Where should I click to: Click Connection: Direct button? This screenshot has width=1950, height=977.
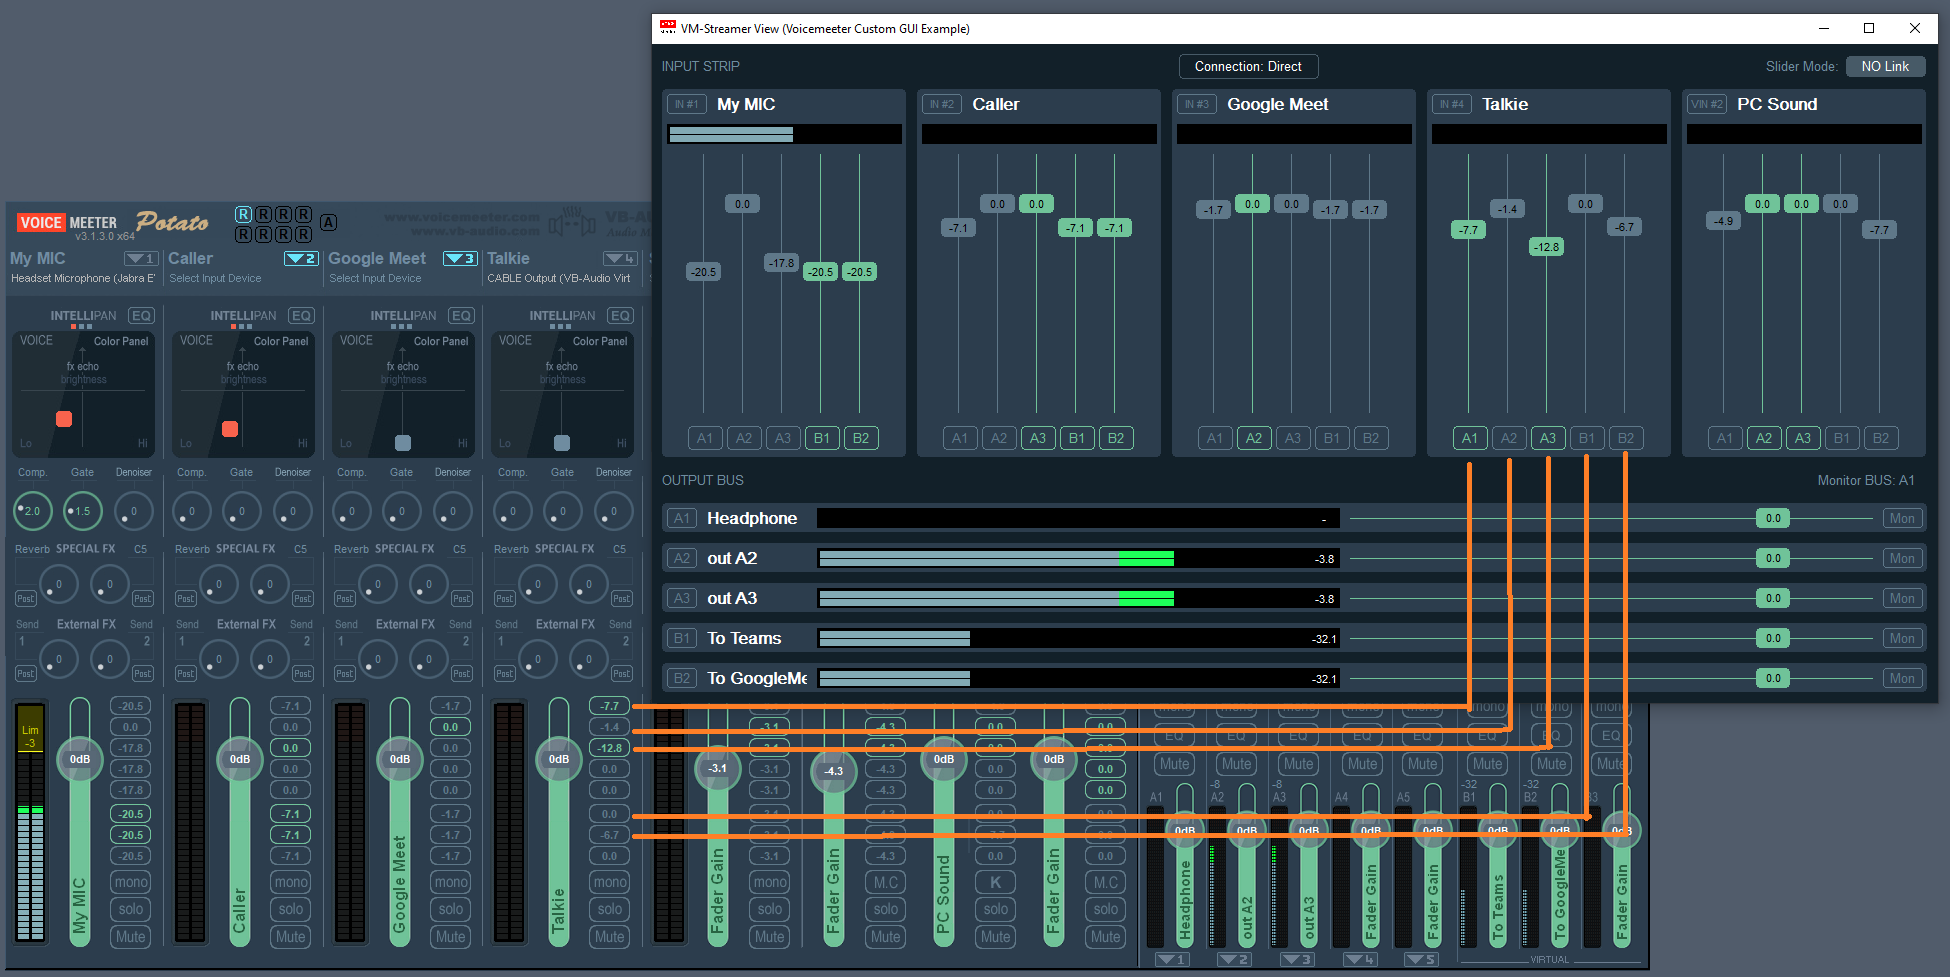click(x=1248, y=66)
